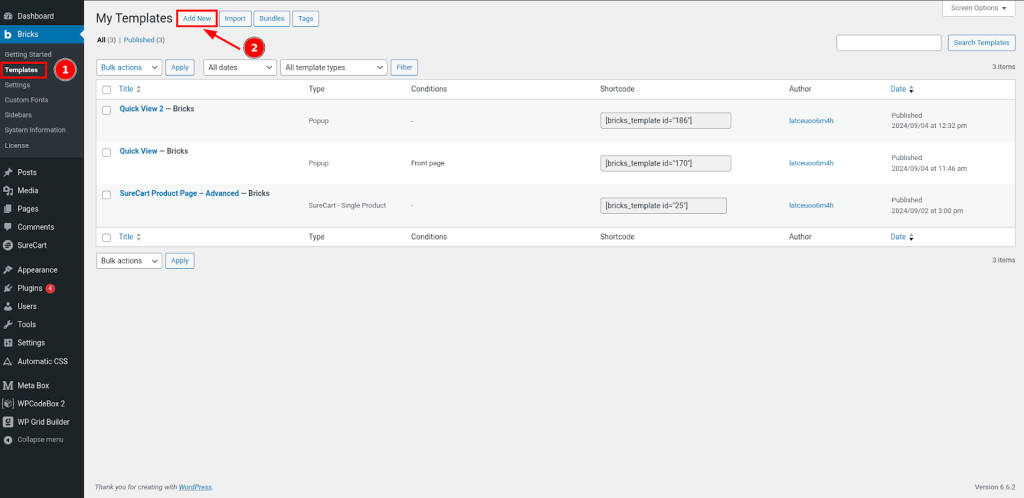
Task: Open Posts via its pin icon
Action: click(x=8, y=172)
